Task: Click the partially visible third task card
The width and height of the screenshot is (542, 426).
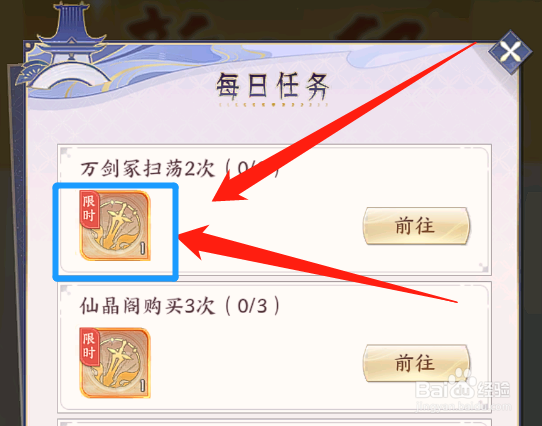Action: click(274, 422)
